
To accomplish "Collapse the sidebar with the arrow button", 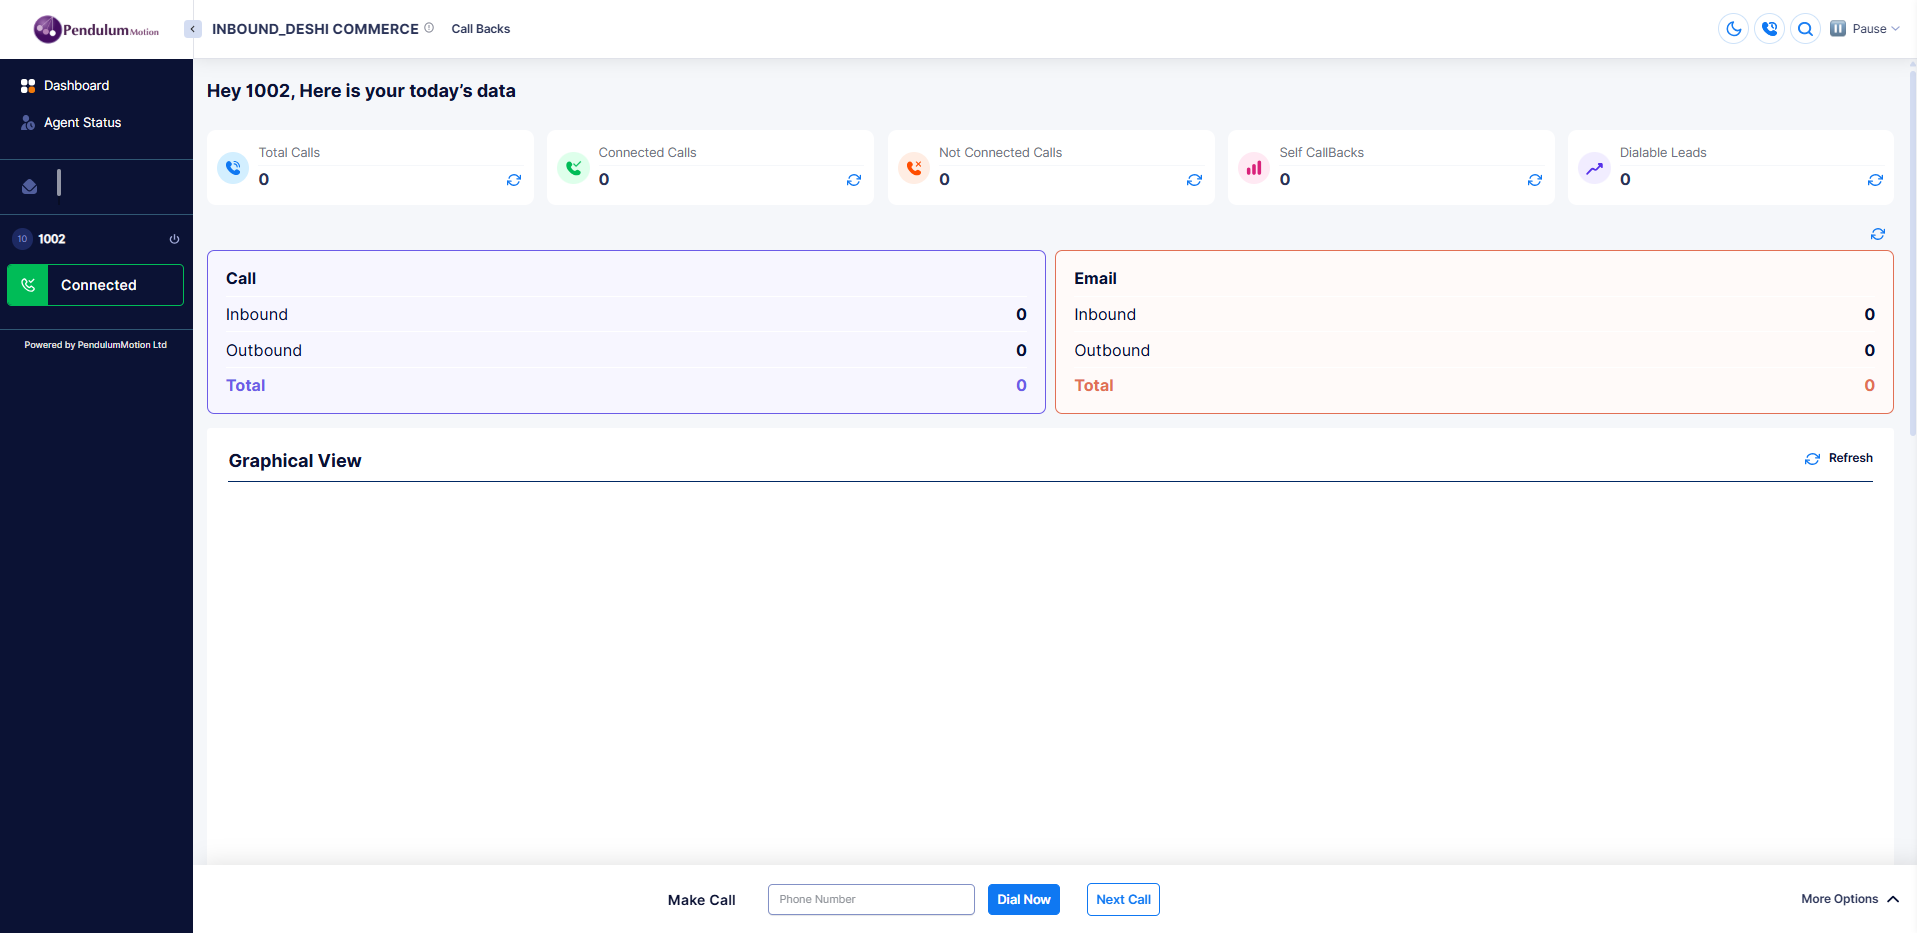I will pyautogui.click(x=193, y=29).
